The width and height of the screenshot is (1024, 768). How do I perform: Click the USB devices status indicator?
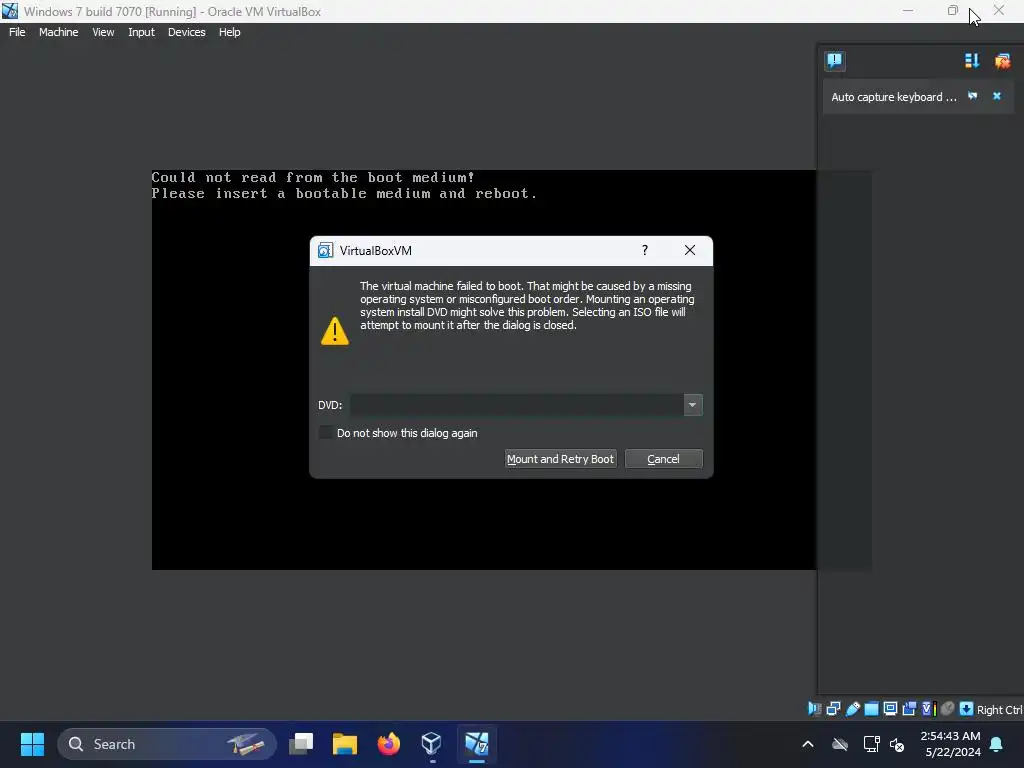[x=852, y=709]
